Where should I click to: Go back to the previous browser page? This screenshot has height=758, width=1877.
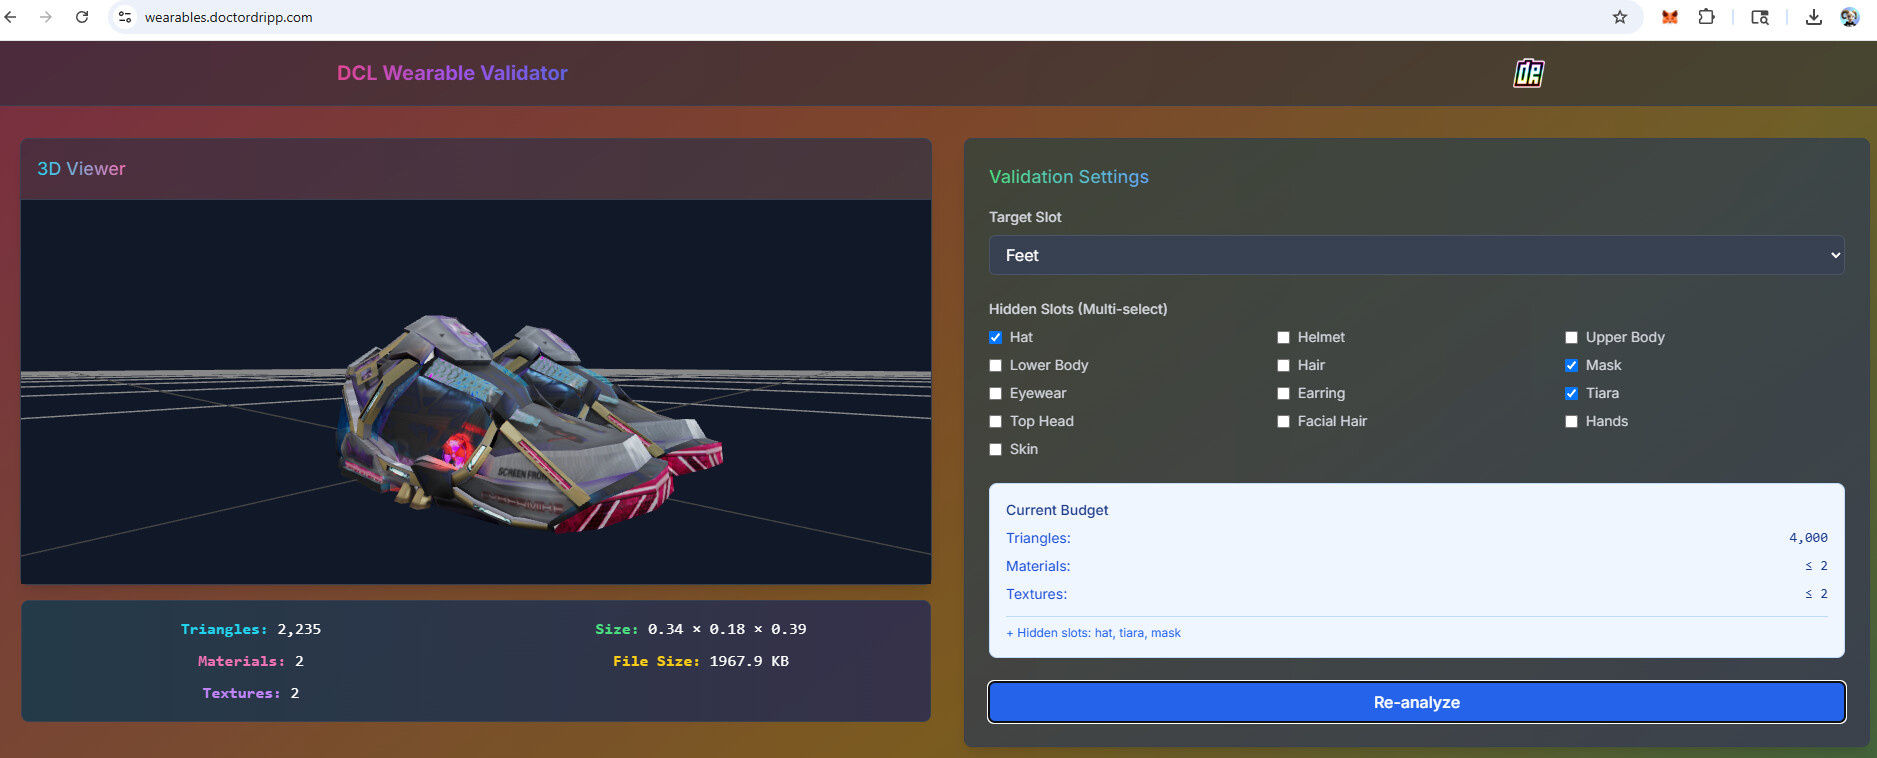pyautogui.click(x=11, y=17)
